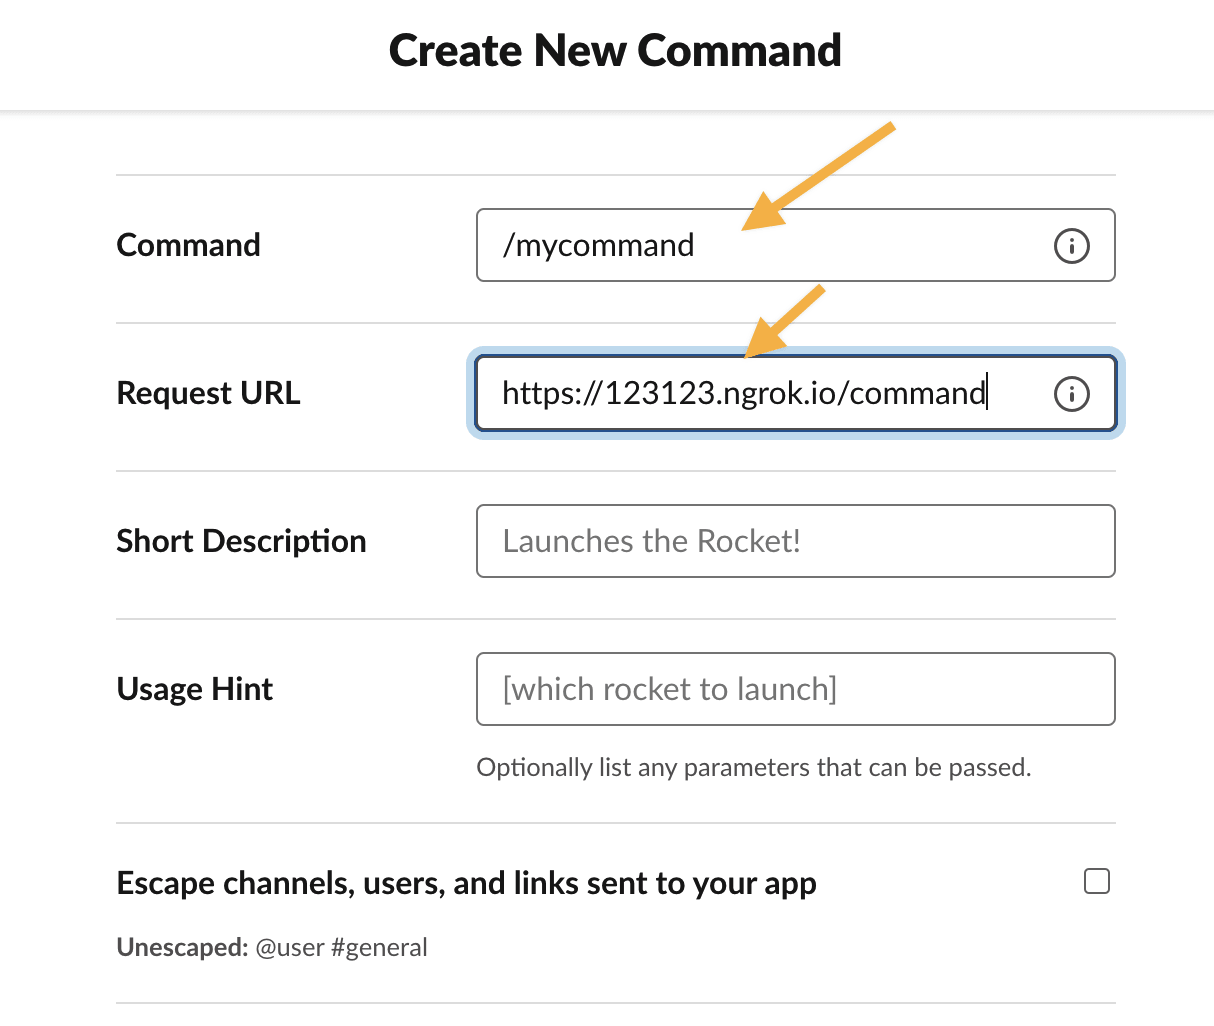Click the bold Command field label
Viewport: 1214px width, 1026px height.
[x=188, y=245]
